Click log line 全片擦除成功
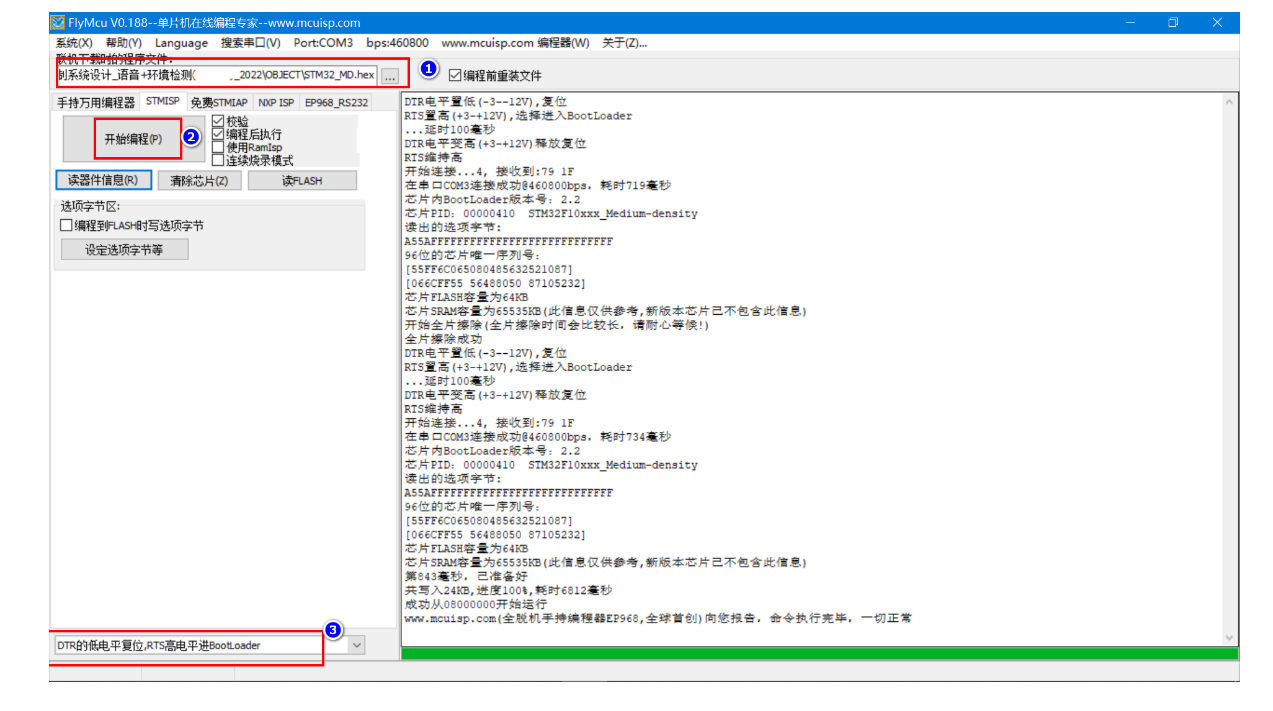This screenshot has height=711, width=1273. [x=443, y=339]
